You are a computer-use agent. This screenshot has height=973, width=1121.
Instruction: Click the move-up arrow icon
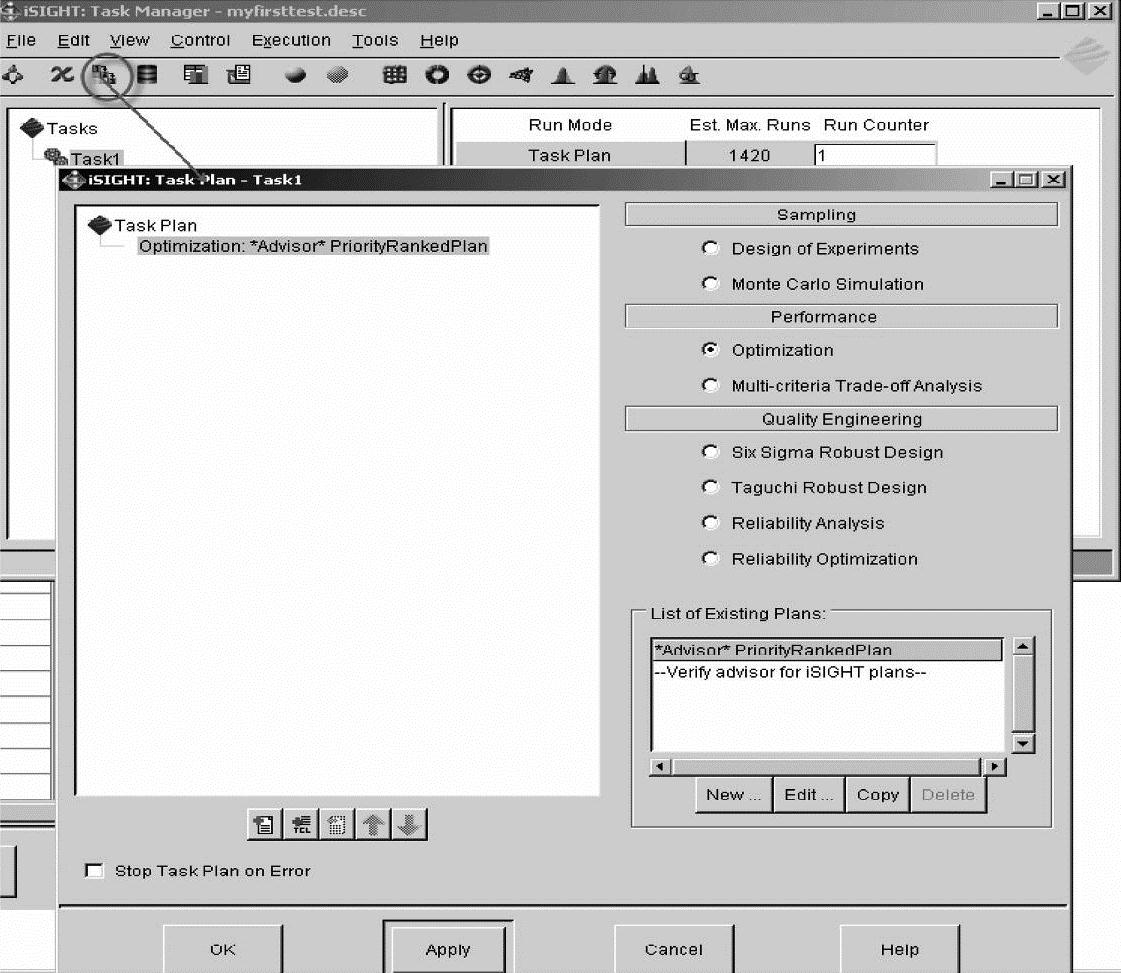(x=372, y=824)
